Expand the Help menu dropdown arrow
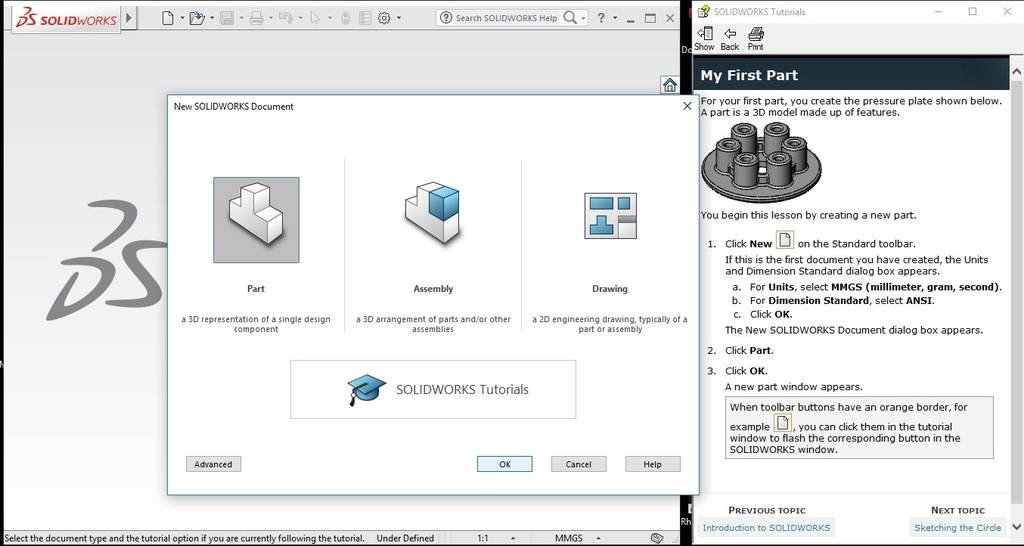The height and width of the screenshot is (546, 1024). 616,18
